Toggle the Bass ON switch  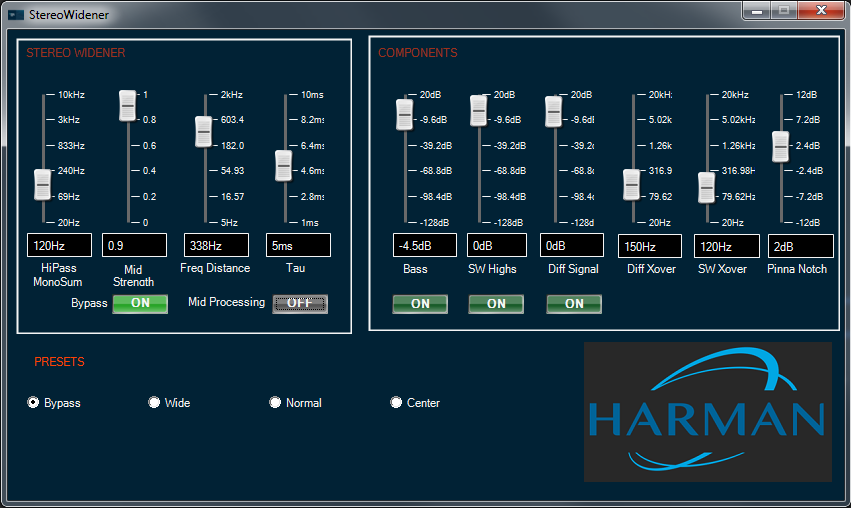tap(420, 304)
